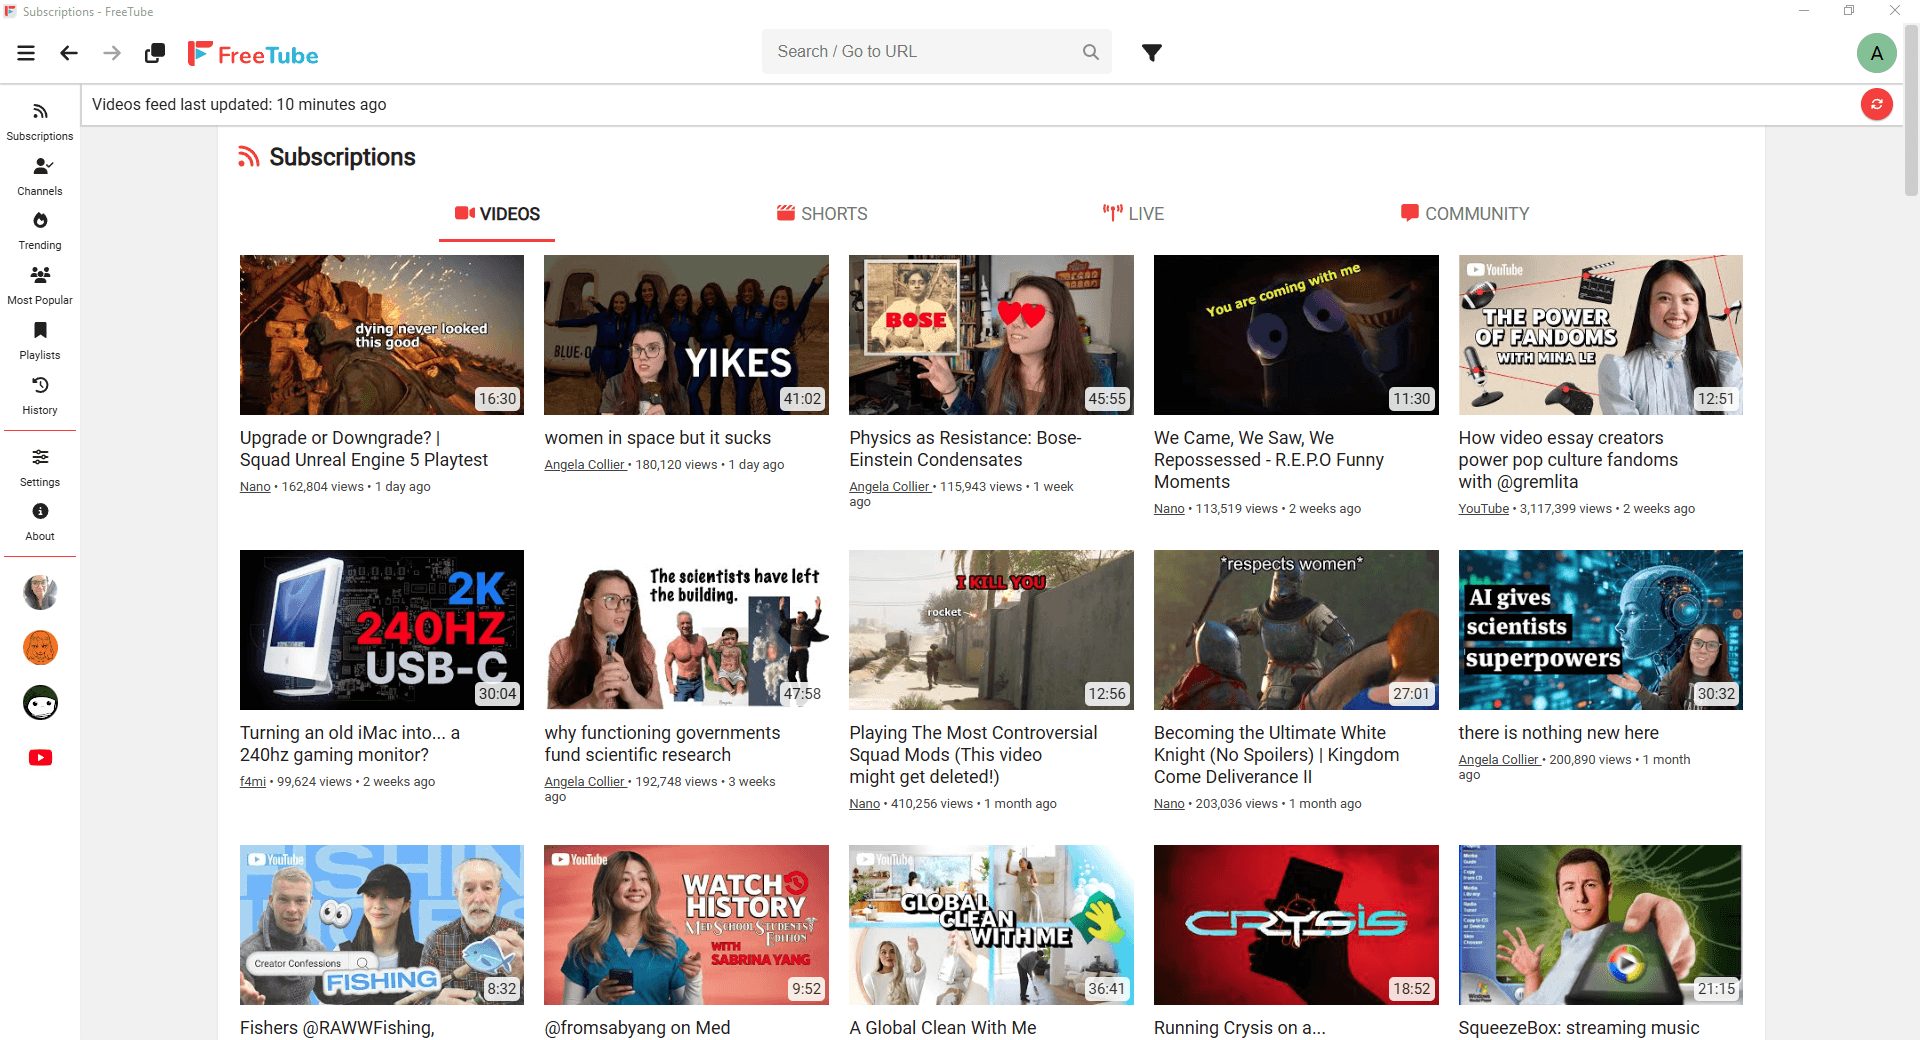Refresh the subscriptions feed

tap(1875, 104)
